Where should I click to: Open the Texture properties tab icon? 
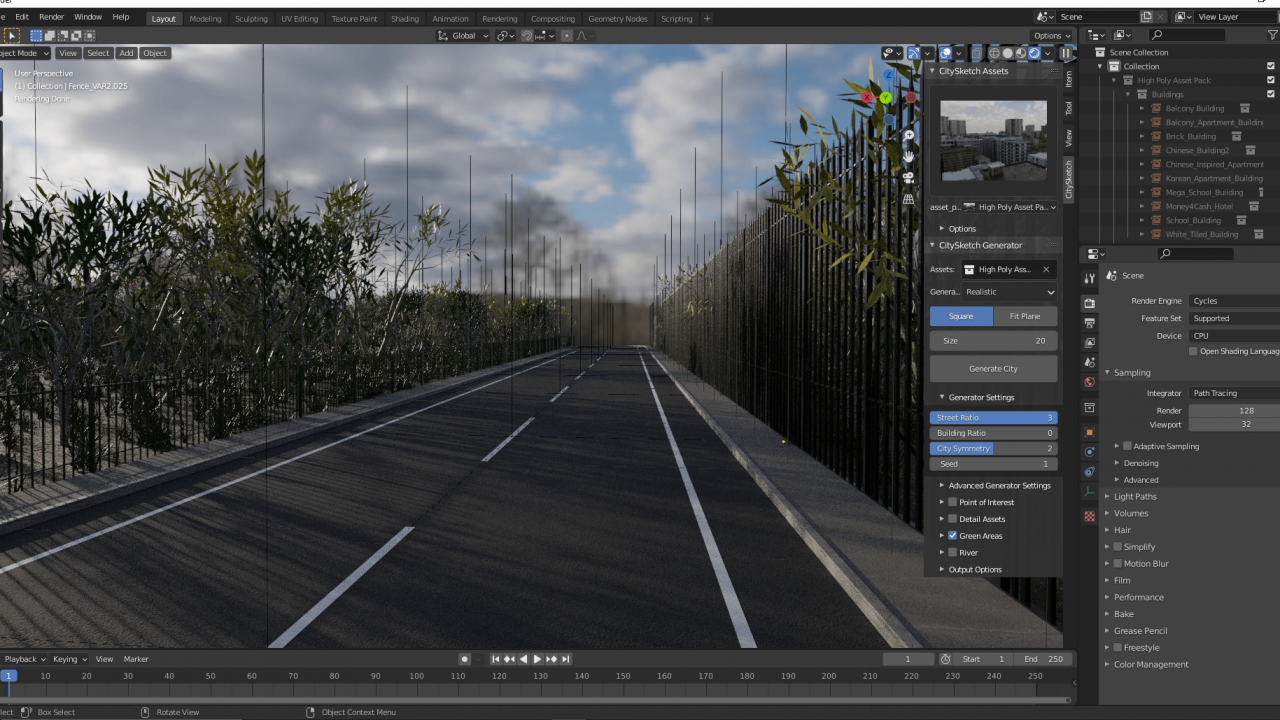tap(1089, 516)
